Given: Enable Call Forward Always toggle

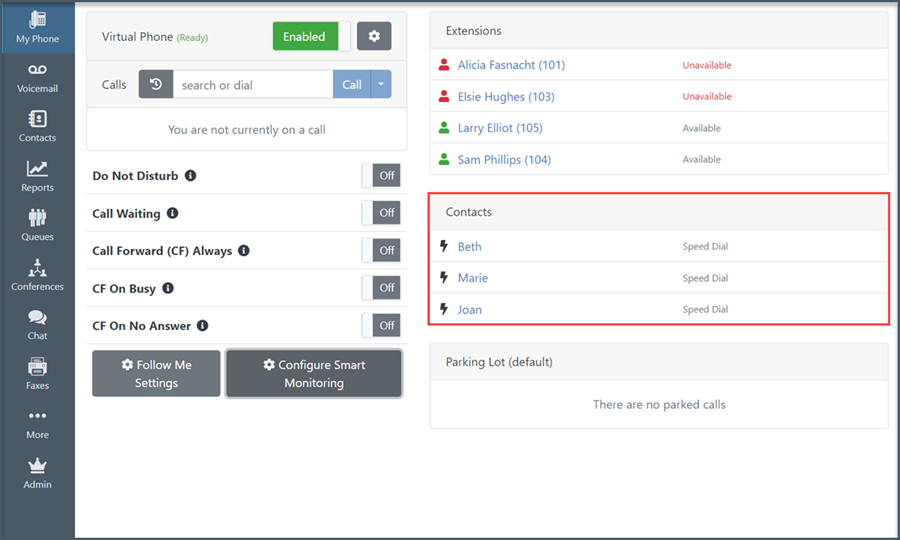Looking at the screenshot, I should pos(381,251).
